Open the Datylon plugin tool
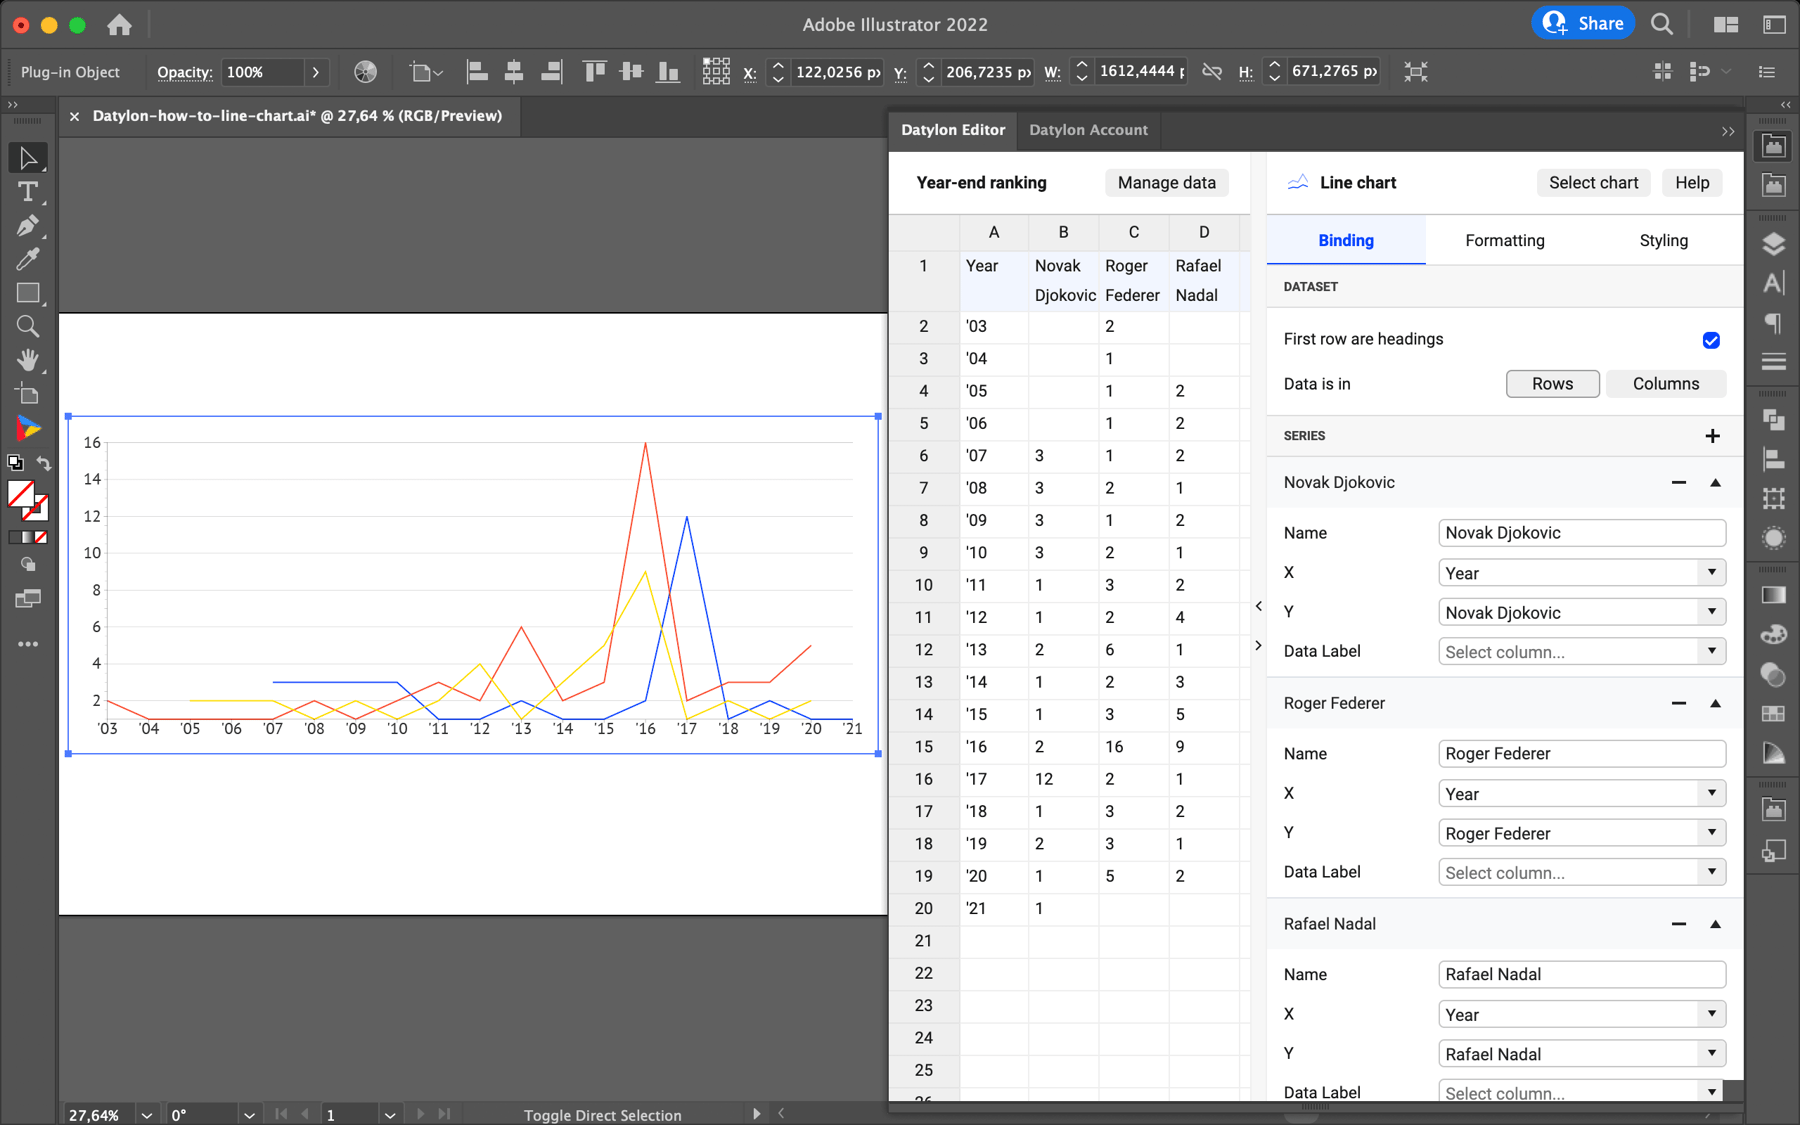The width and height of the screenshot is (1800, 1125). [27, 428]
